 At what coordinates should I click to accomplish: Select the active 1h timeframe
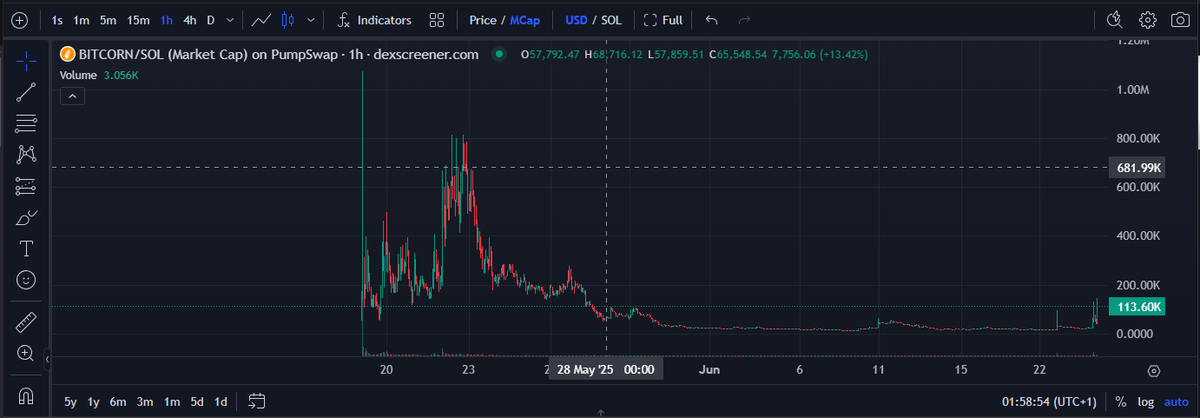tap(167, 19)
